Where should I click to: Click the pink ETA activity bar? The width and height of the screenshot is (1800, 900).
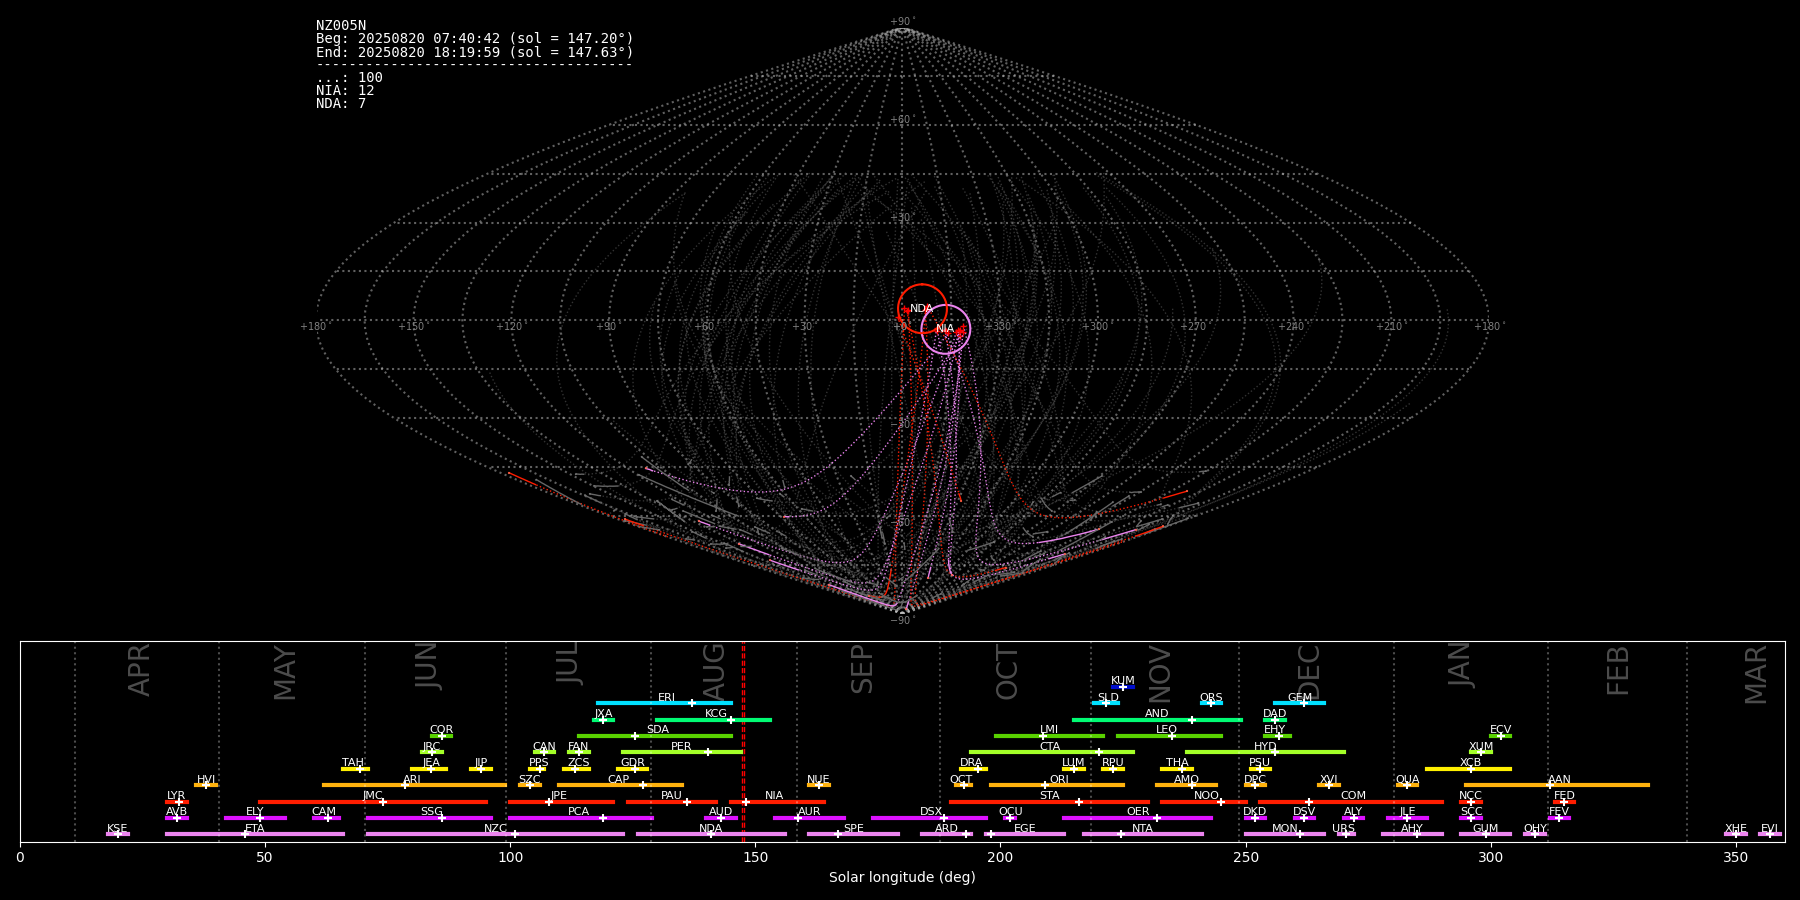click(255, 834)
